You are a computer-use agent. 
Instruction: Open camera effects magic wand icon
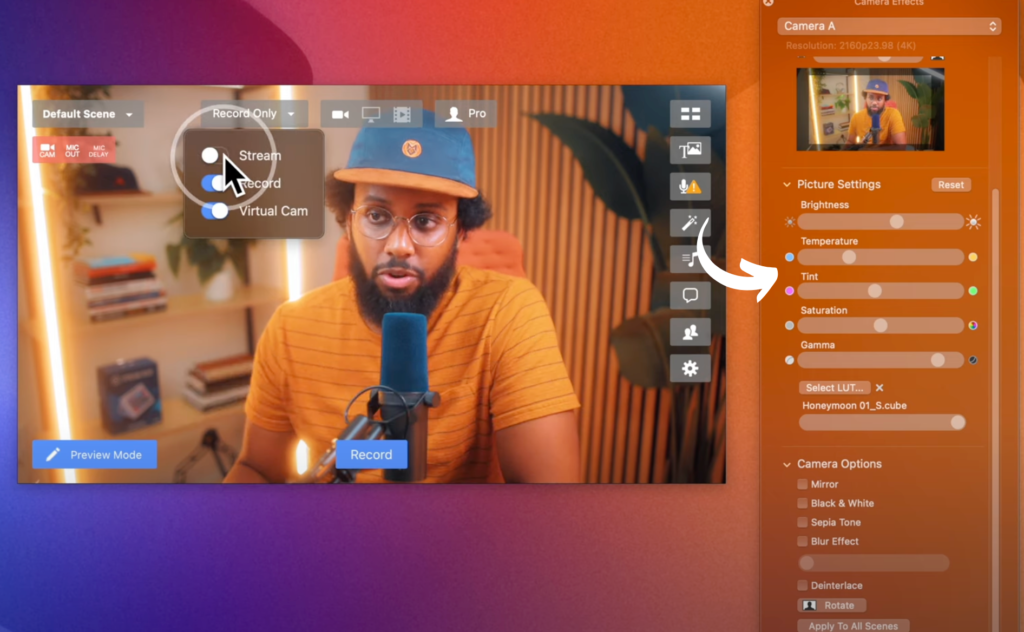tap(690, 223)
